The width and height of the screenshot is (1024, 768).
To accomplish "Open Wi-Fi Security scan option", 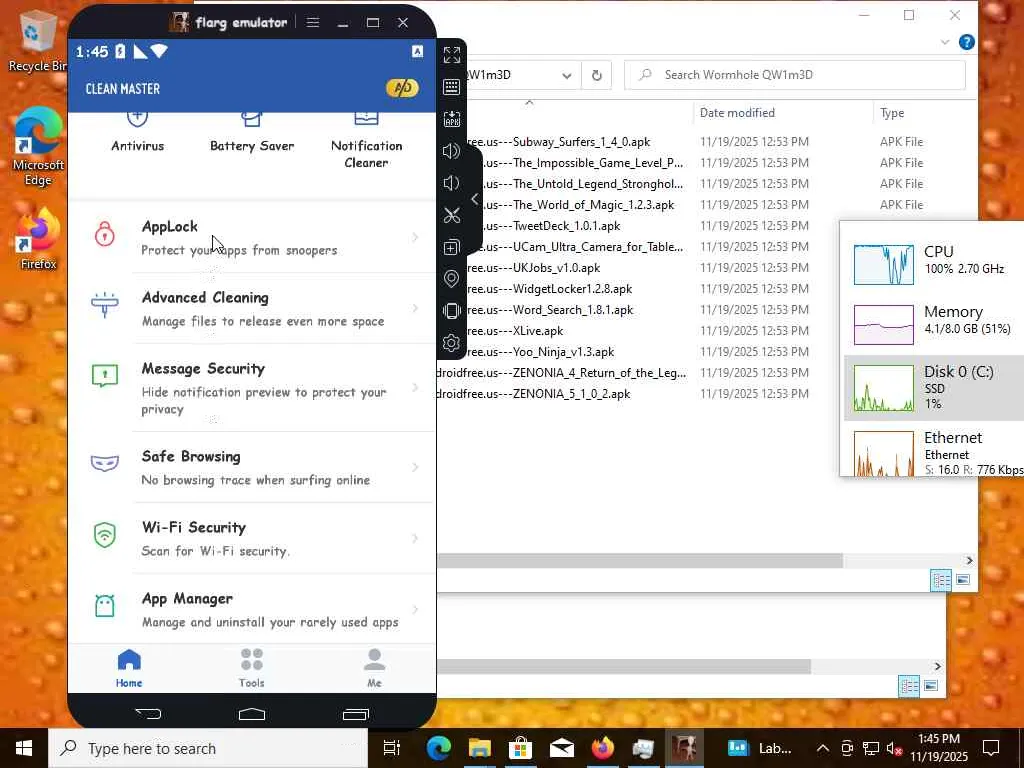I will click(252, 539).
